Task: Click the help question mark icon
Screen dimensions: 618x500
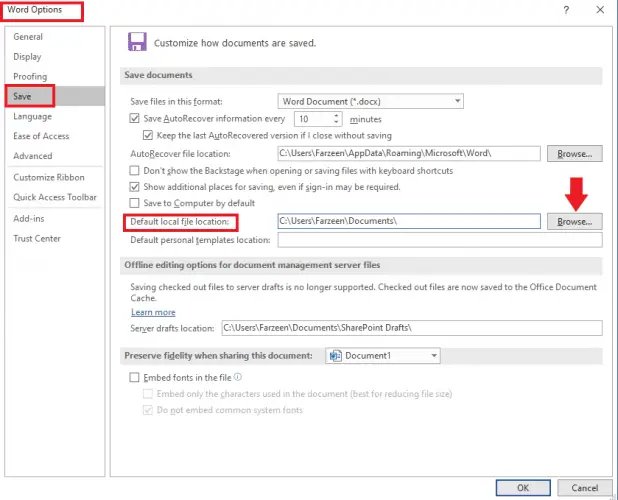Action: click(566, 10)
